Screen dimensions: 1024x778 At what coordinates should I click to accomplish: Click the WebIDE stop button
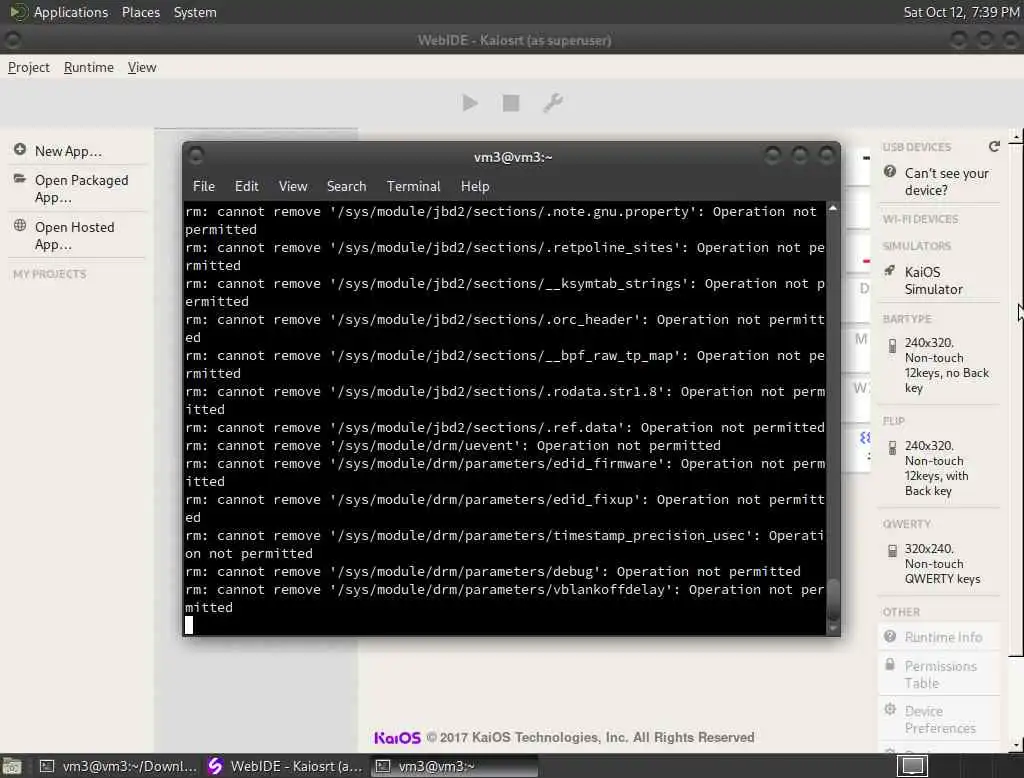coord(511,103)
